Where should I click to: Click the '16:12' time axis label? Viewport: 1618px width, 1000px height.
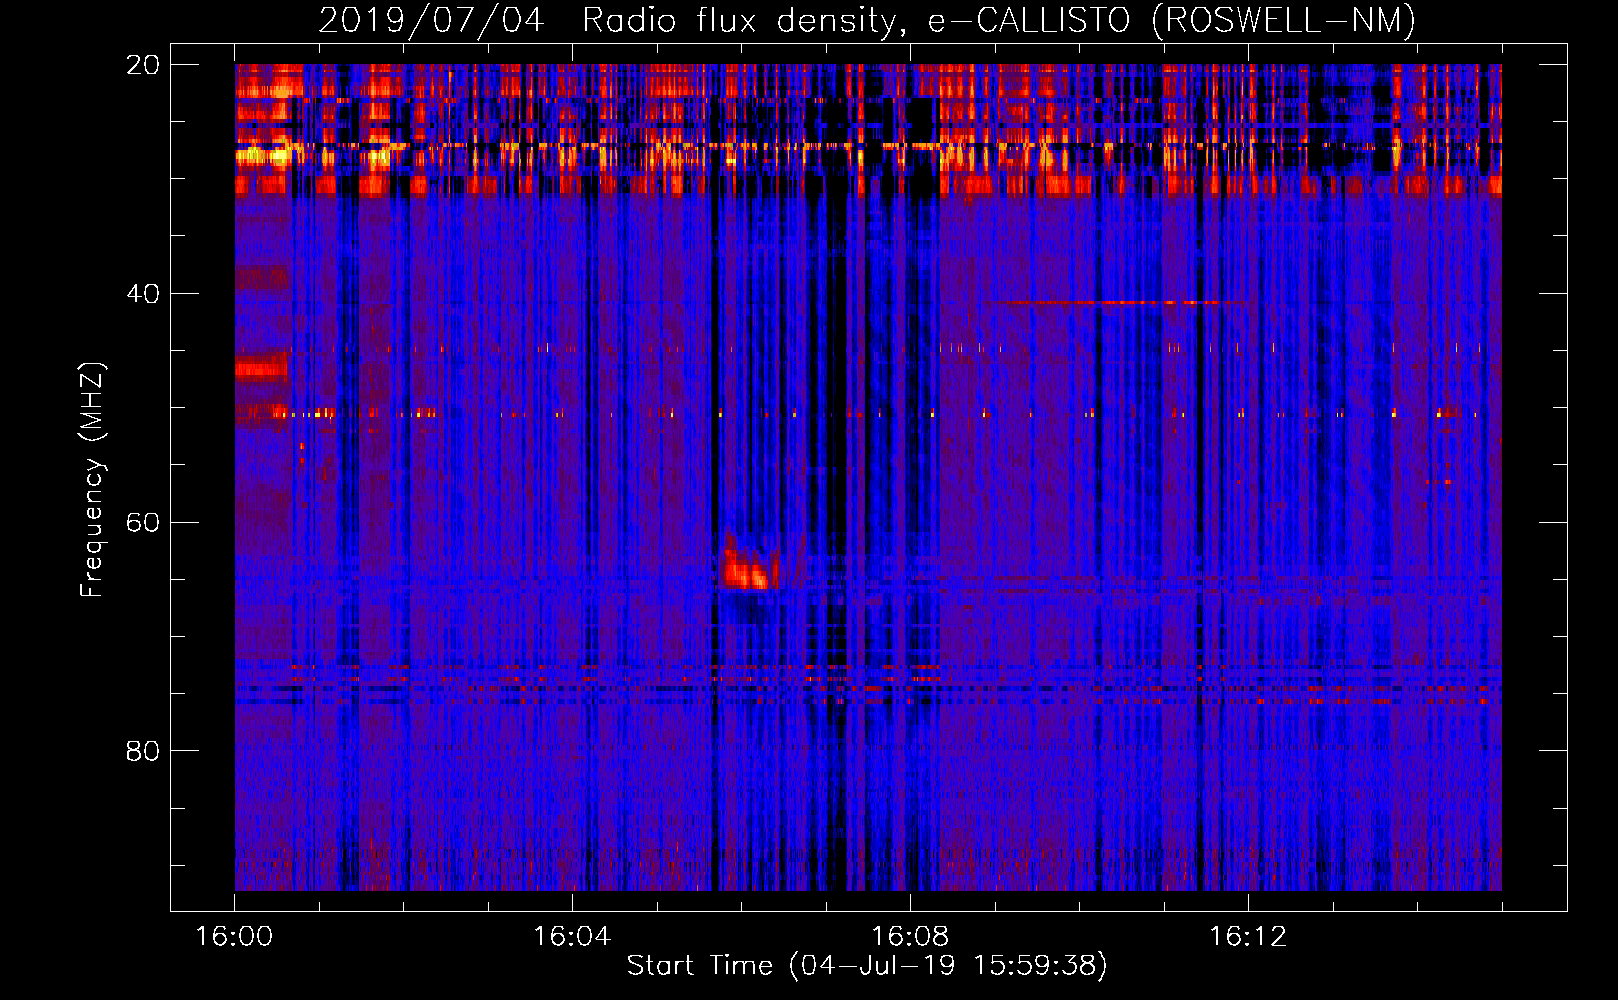pyautogui.click(x=1248, y=937)
